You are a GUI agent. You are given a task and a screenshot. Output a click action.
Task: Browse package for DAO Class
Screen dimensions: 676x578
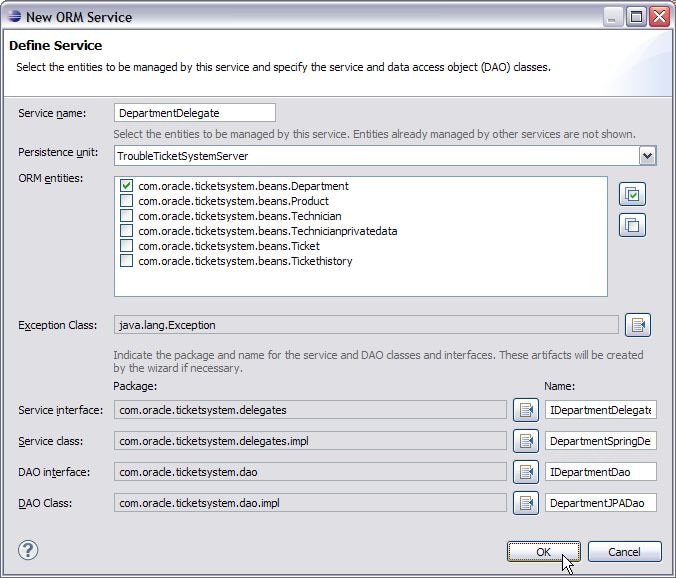click(x=526, y=503)
